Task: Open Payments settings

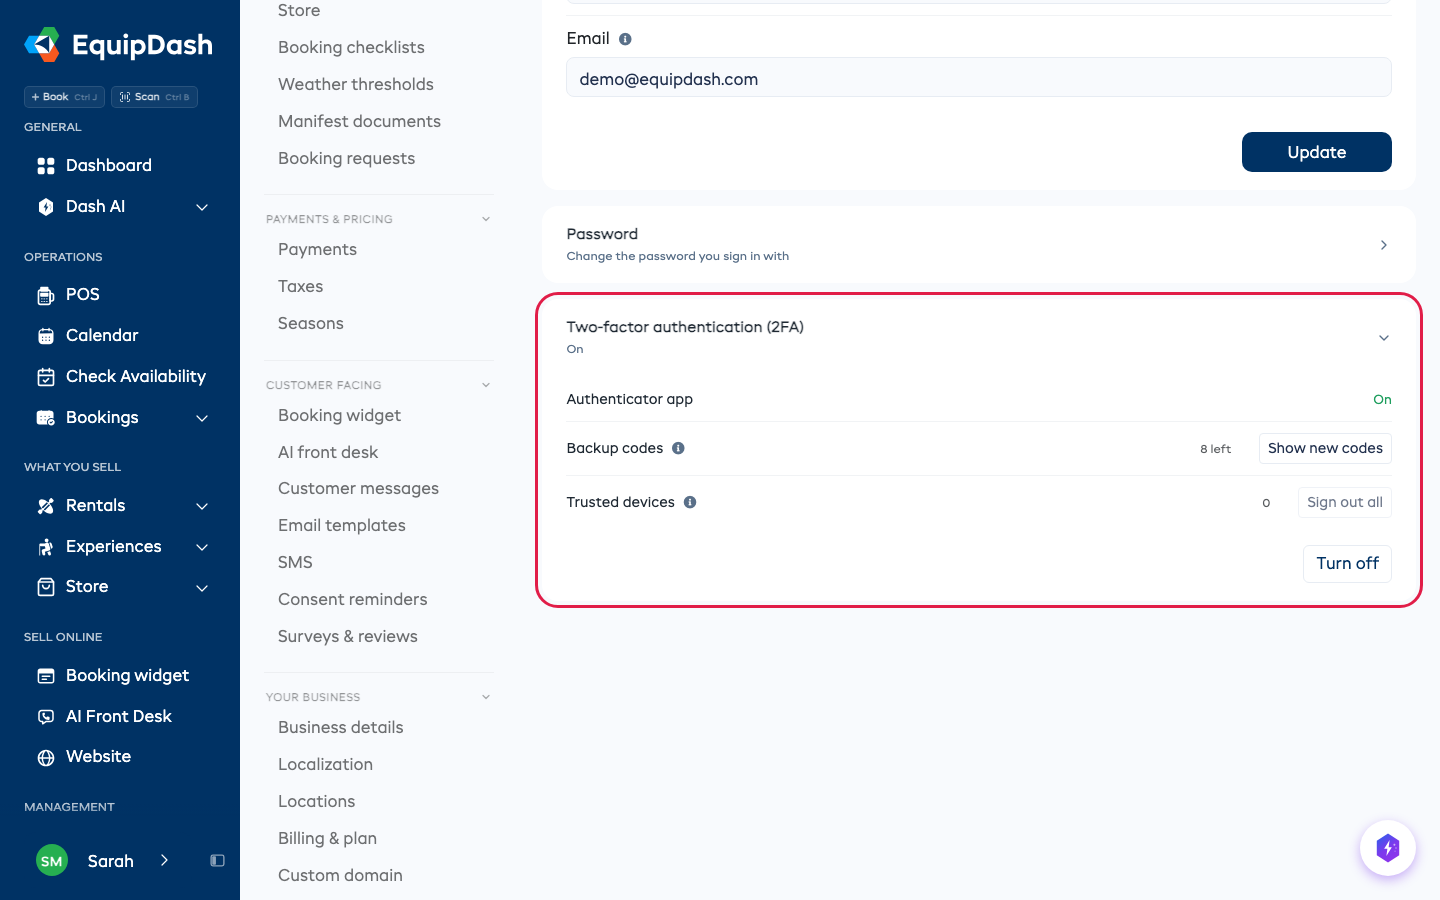Action: pyautogui.click(x=317, y=249)
